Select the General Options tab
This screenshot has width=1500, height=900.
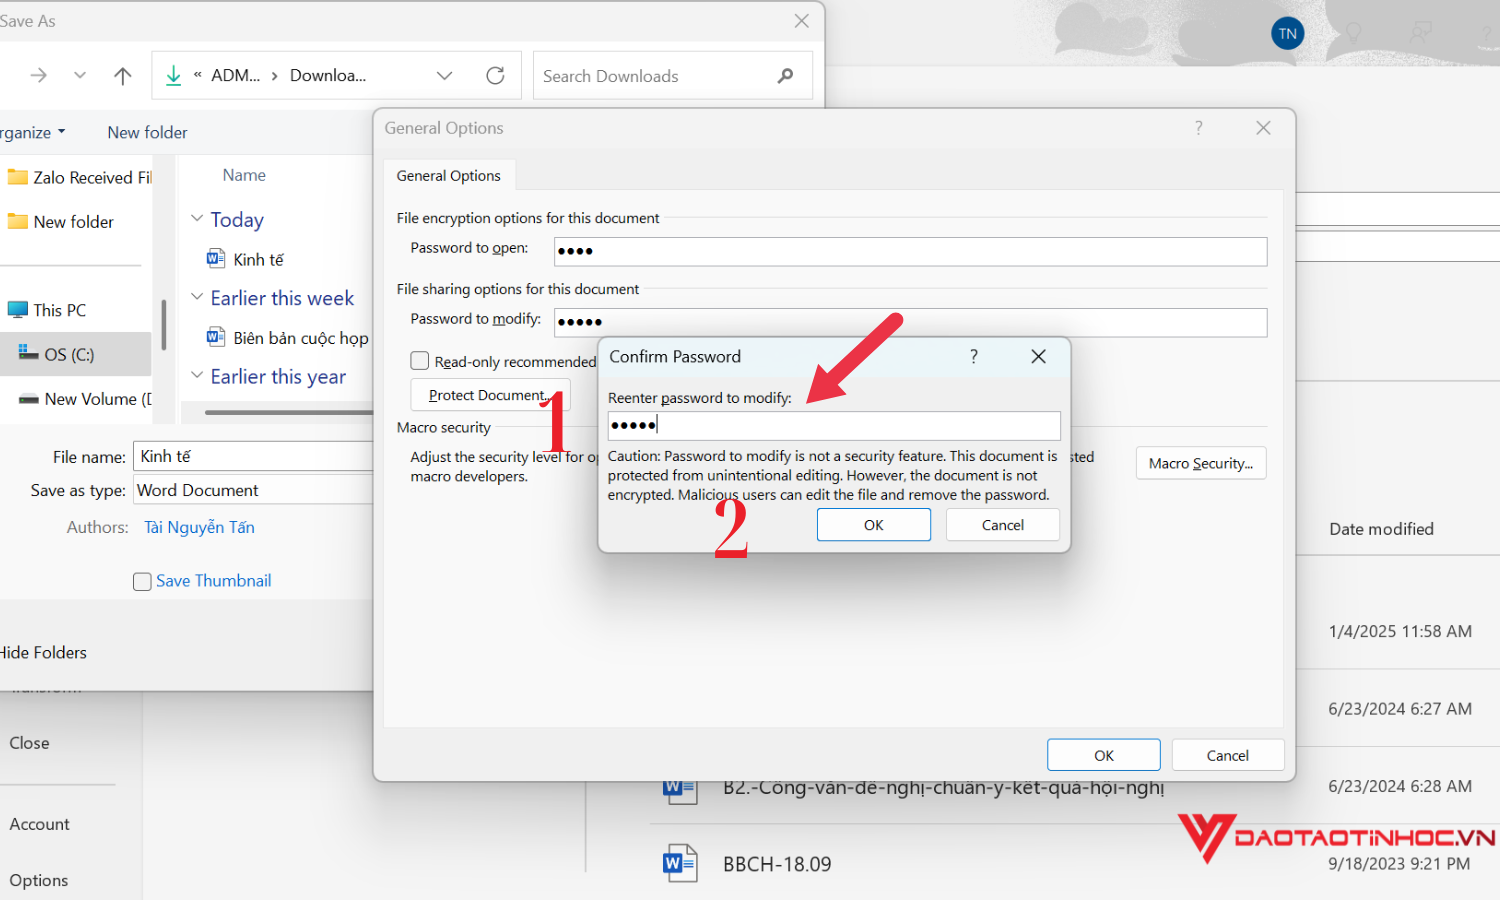point(449,176)
